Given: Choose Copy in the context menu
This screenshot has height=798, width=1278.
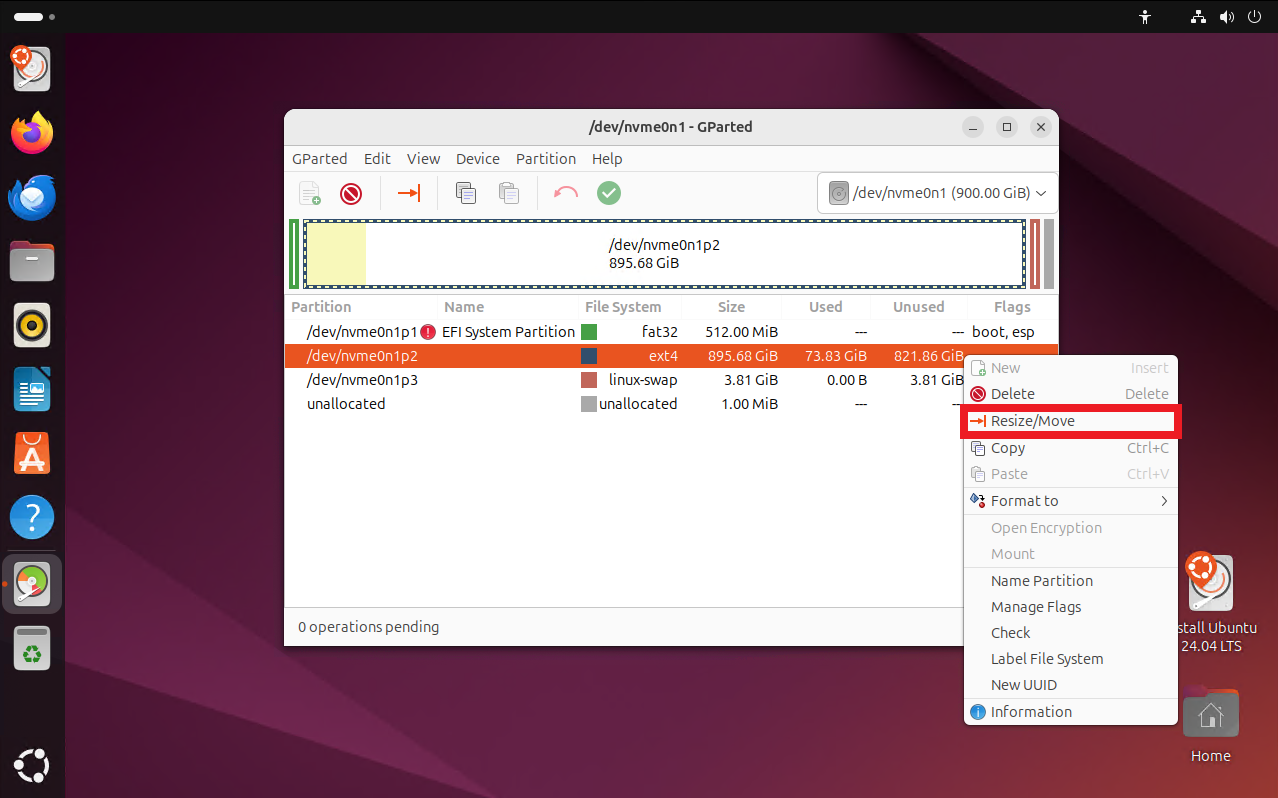Looking at the screenshot, I should pos(1070,448).
